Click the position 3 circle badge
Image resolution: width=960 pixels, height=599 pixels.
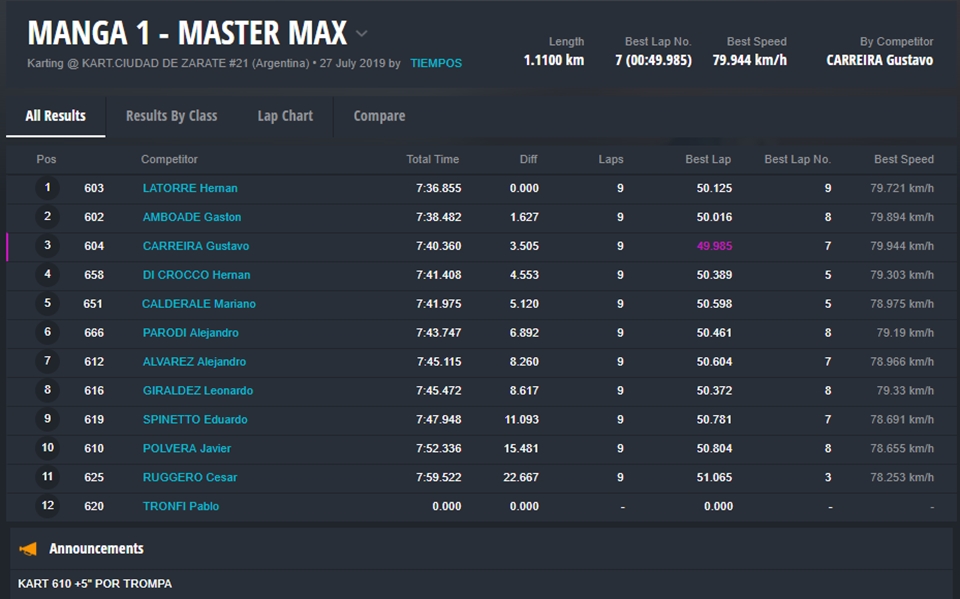pos(47,246)
